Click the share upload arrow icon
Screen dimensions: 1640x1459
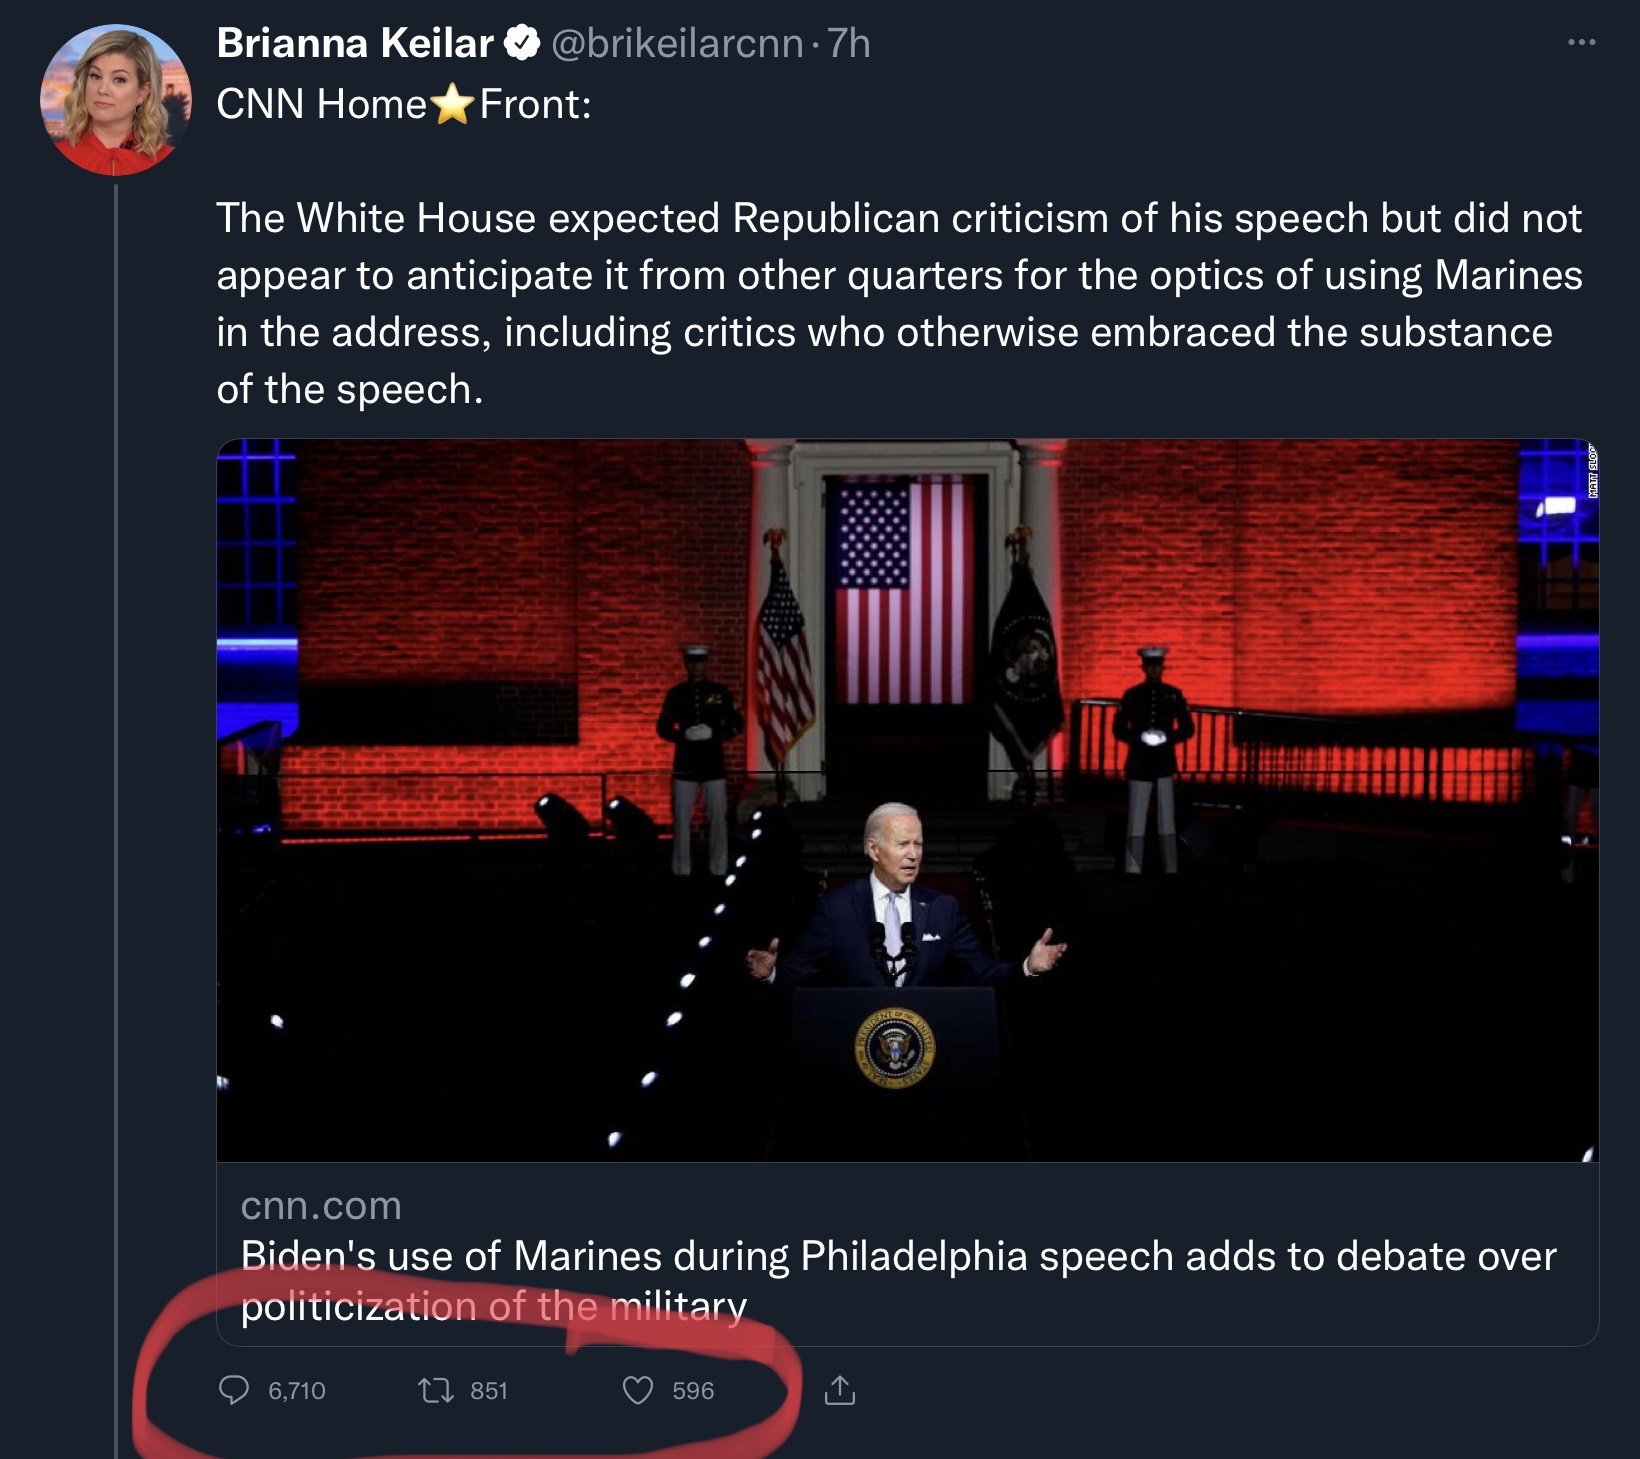pos(840,1390)
